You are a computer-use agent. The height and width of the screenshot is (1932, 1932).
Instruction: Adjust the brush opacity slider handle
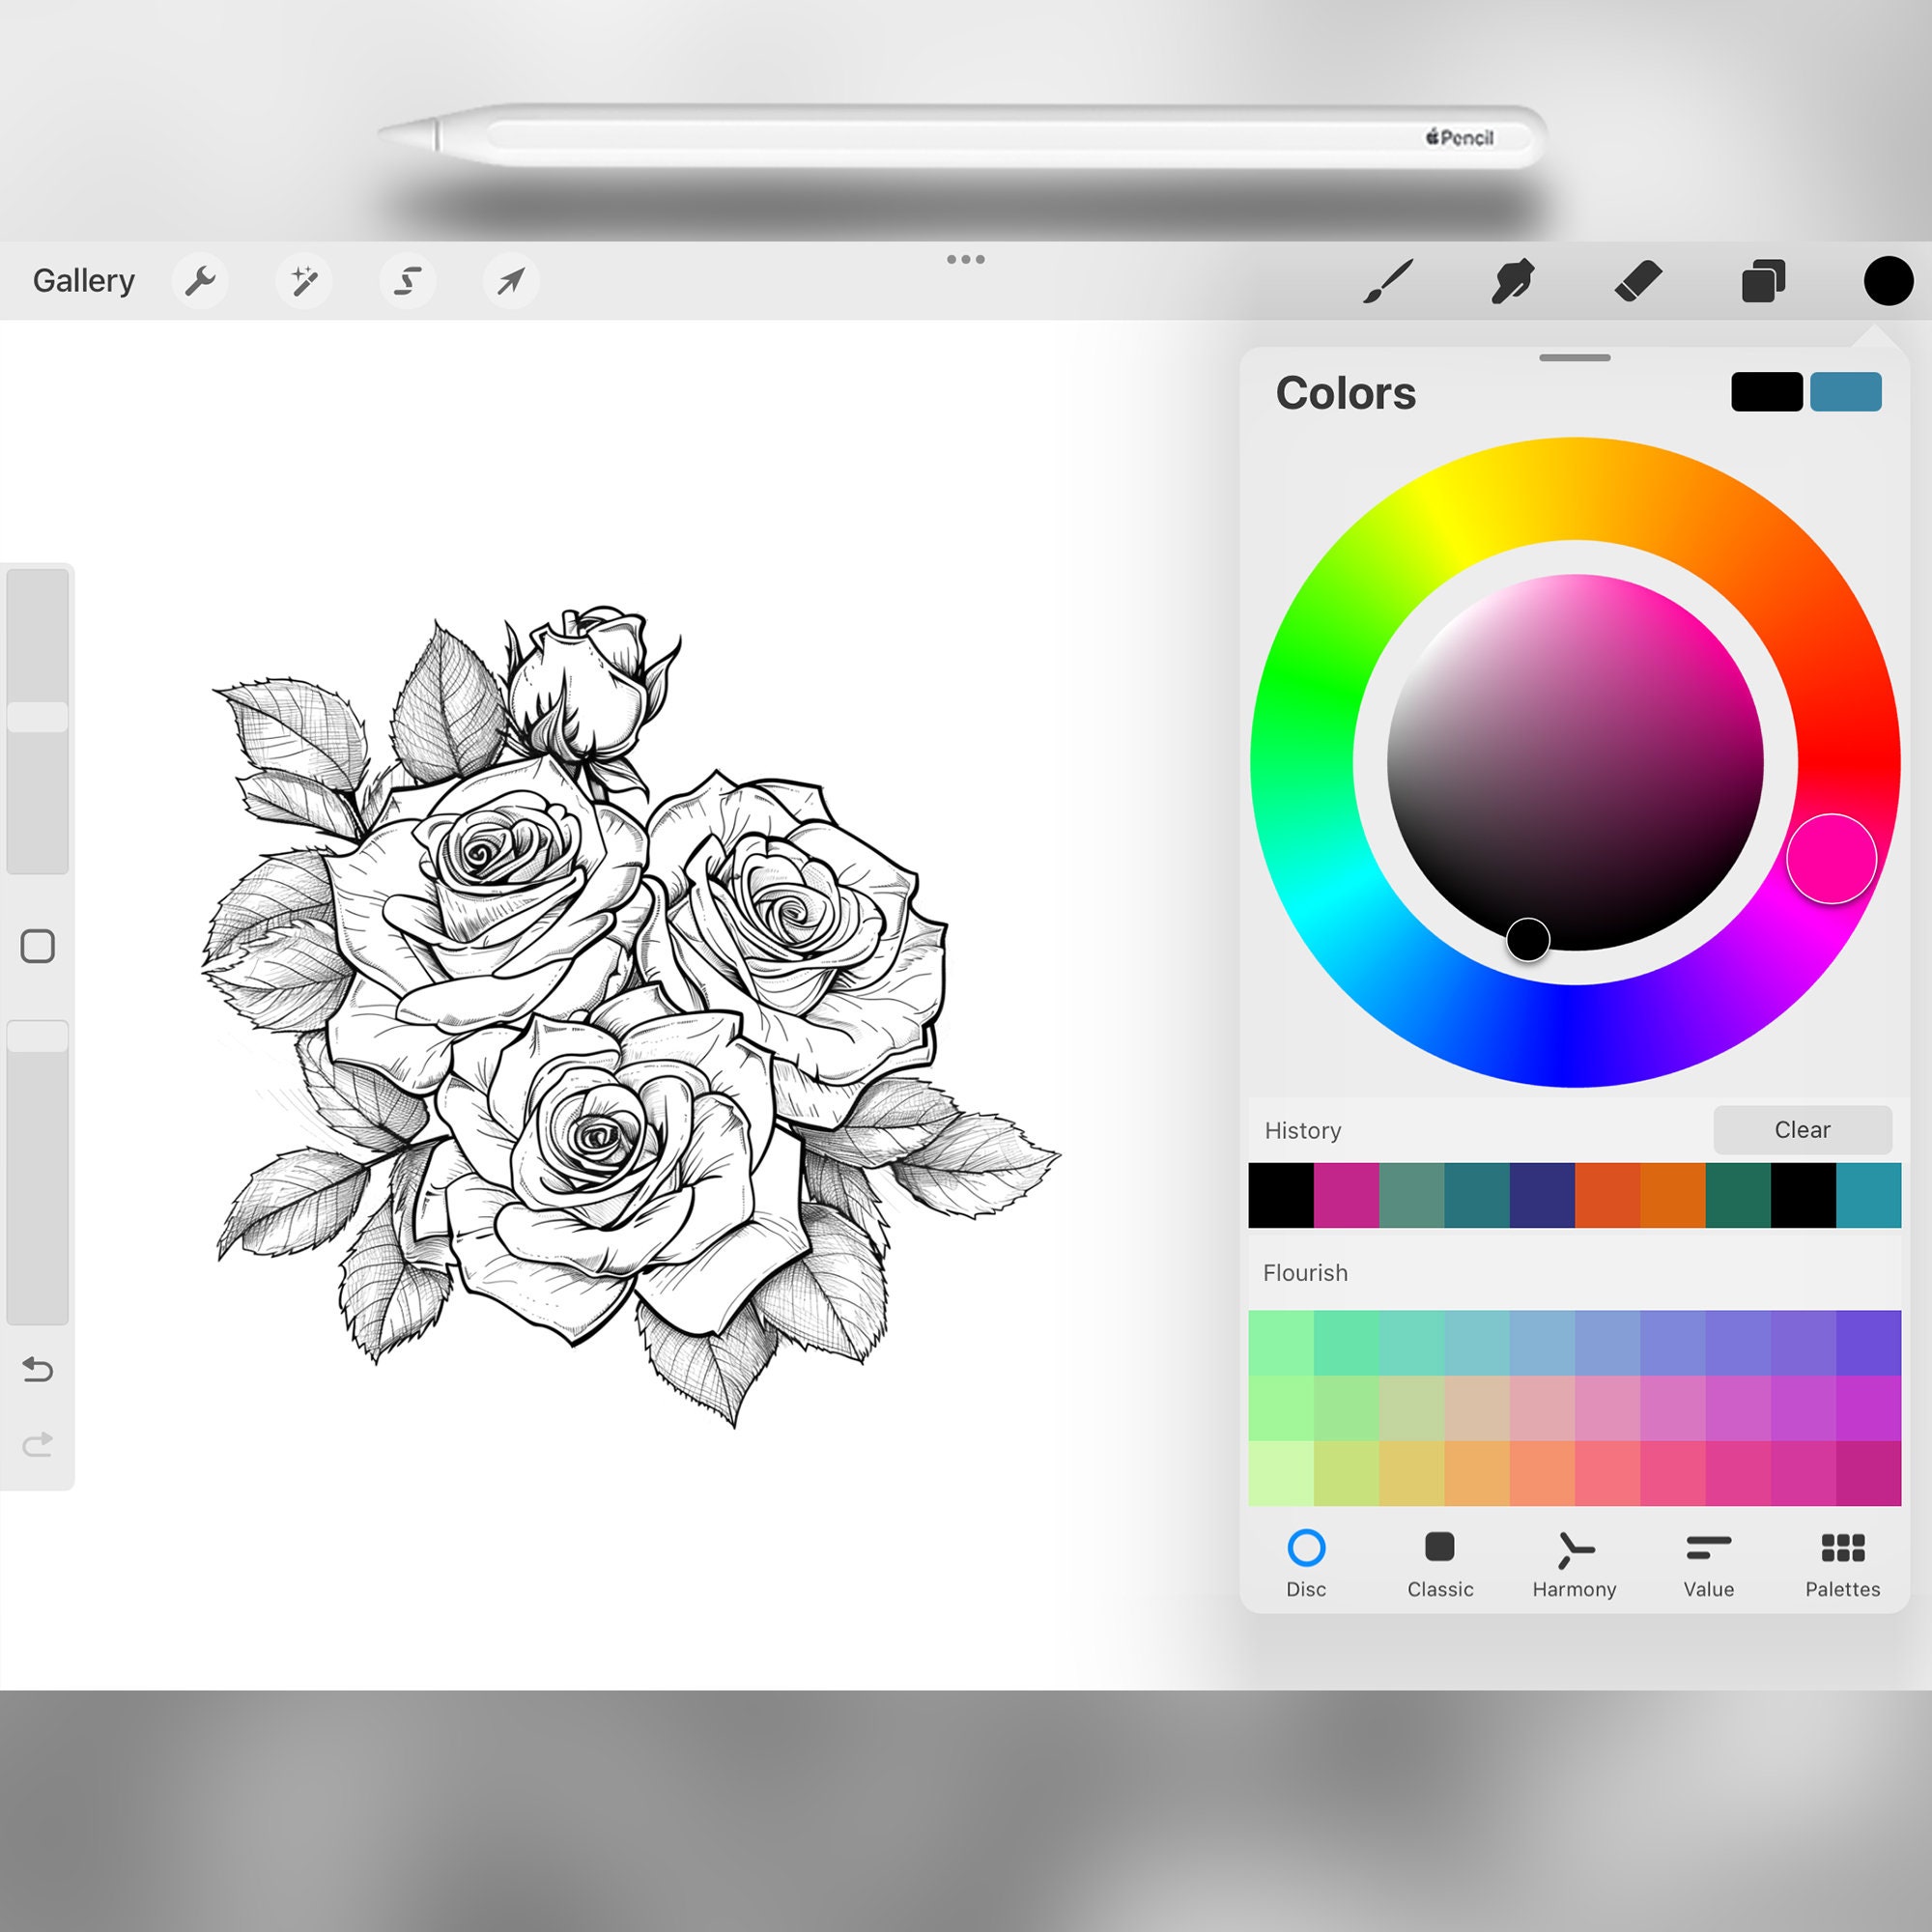pyautogui.click(x=38, y=1036)
